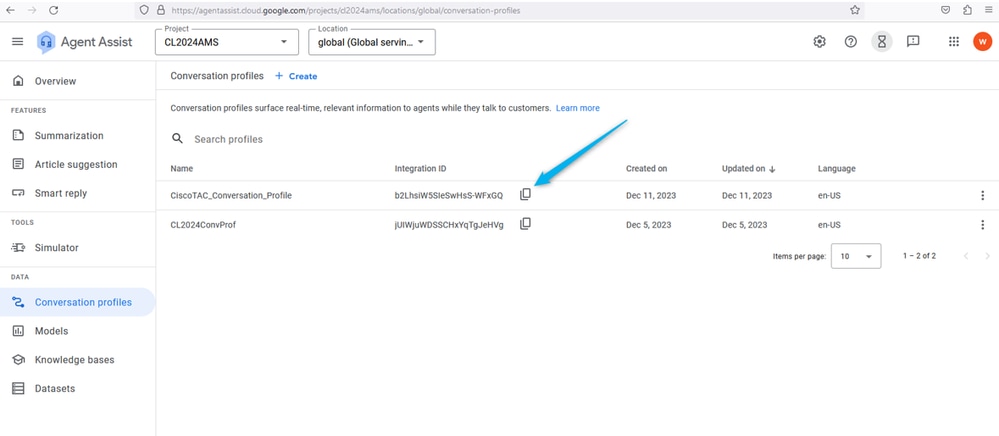999x436 pixels.
Task: Open the settings gear icon
Action: [x=819, y=41]
